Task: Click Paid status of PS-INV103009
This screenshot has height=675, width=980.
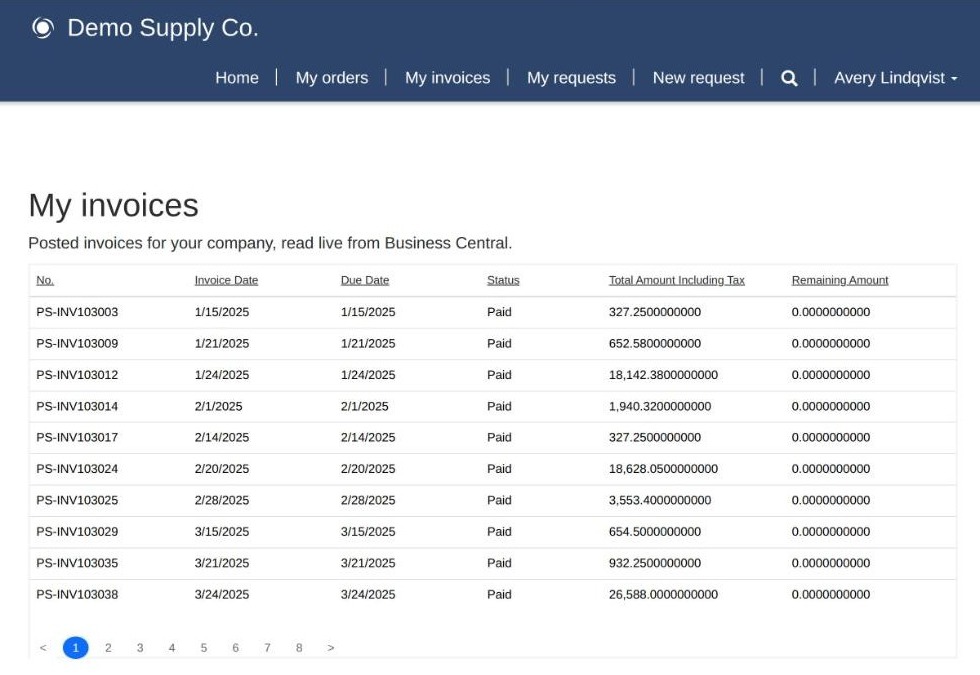Action: point(499,343)
